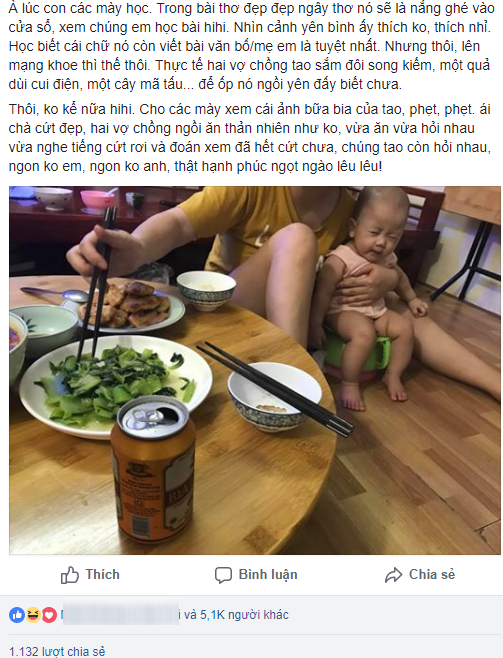Click the first paragraph of the post
This screenshot has width=503, height=658.
[x=250, y=46]
